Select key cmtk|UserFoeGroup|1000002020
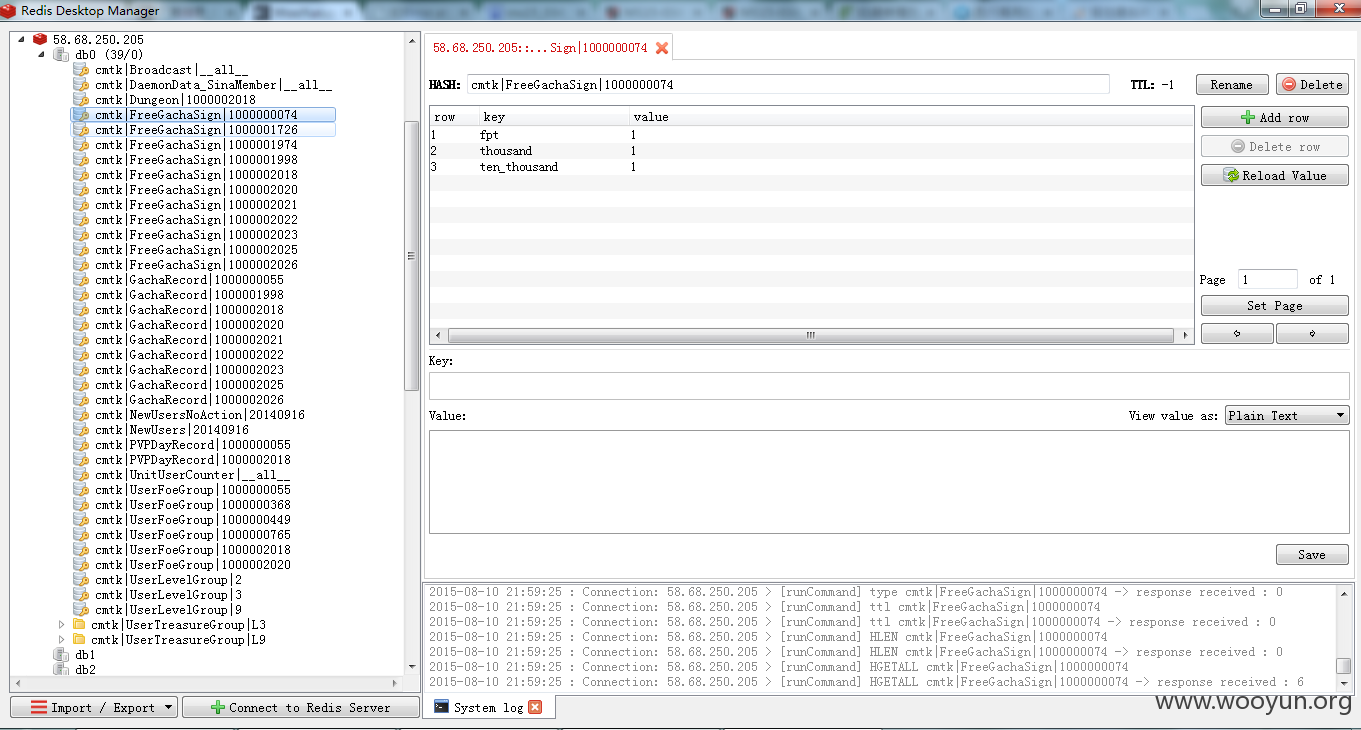 tap(193, 565)
